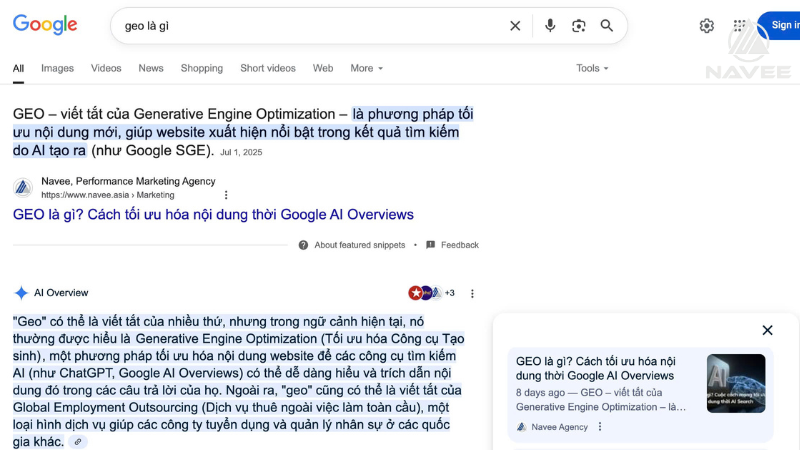Open quick settings gear icon
800x450 pixels.
[x=706, y=26]
